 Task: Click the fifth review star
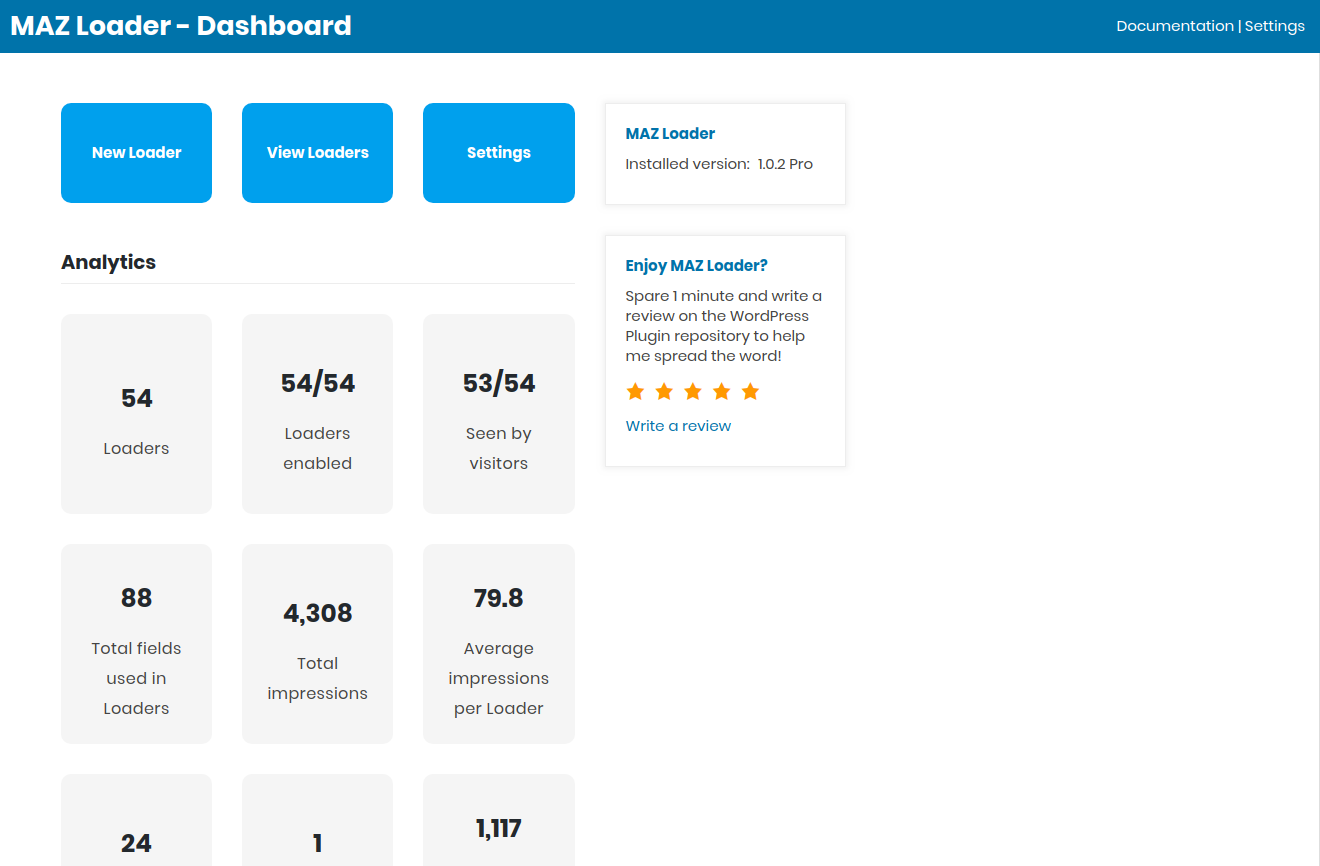751,391
